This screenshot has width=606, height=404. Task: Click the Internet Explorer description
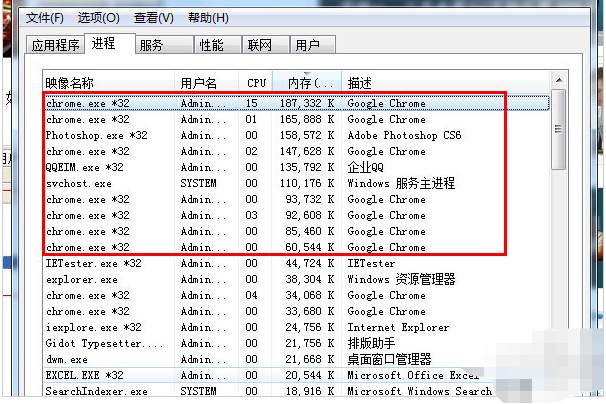tap(398, 327)
